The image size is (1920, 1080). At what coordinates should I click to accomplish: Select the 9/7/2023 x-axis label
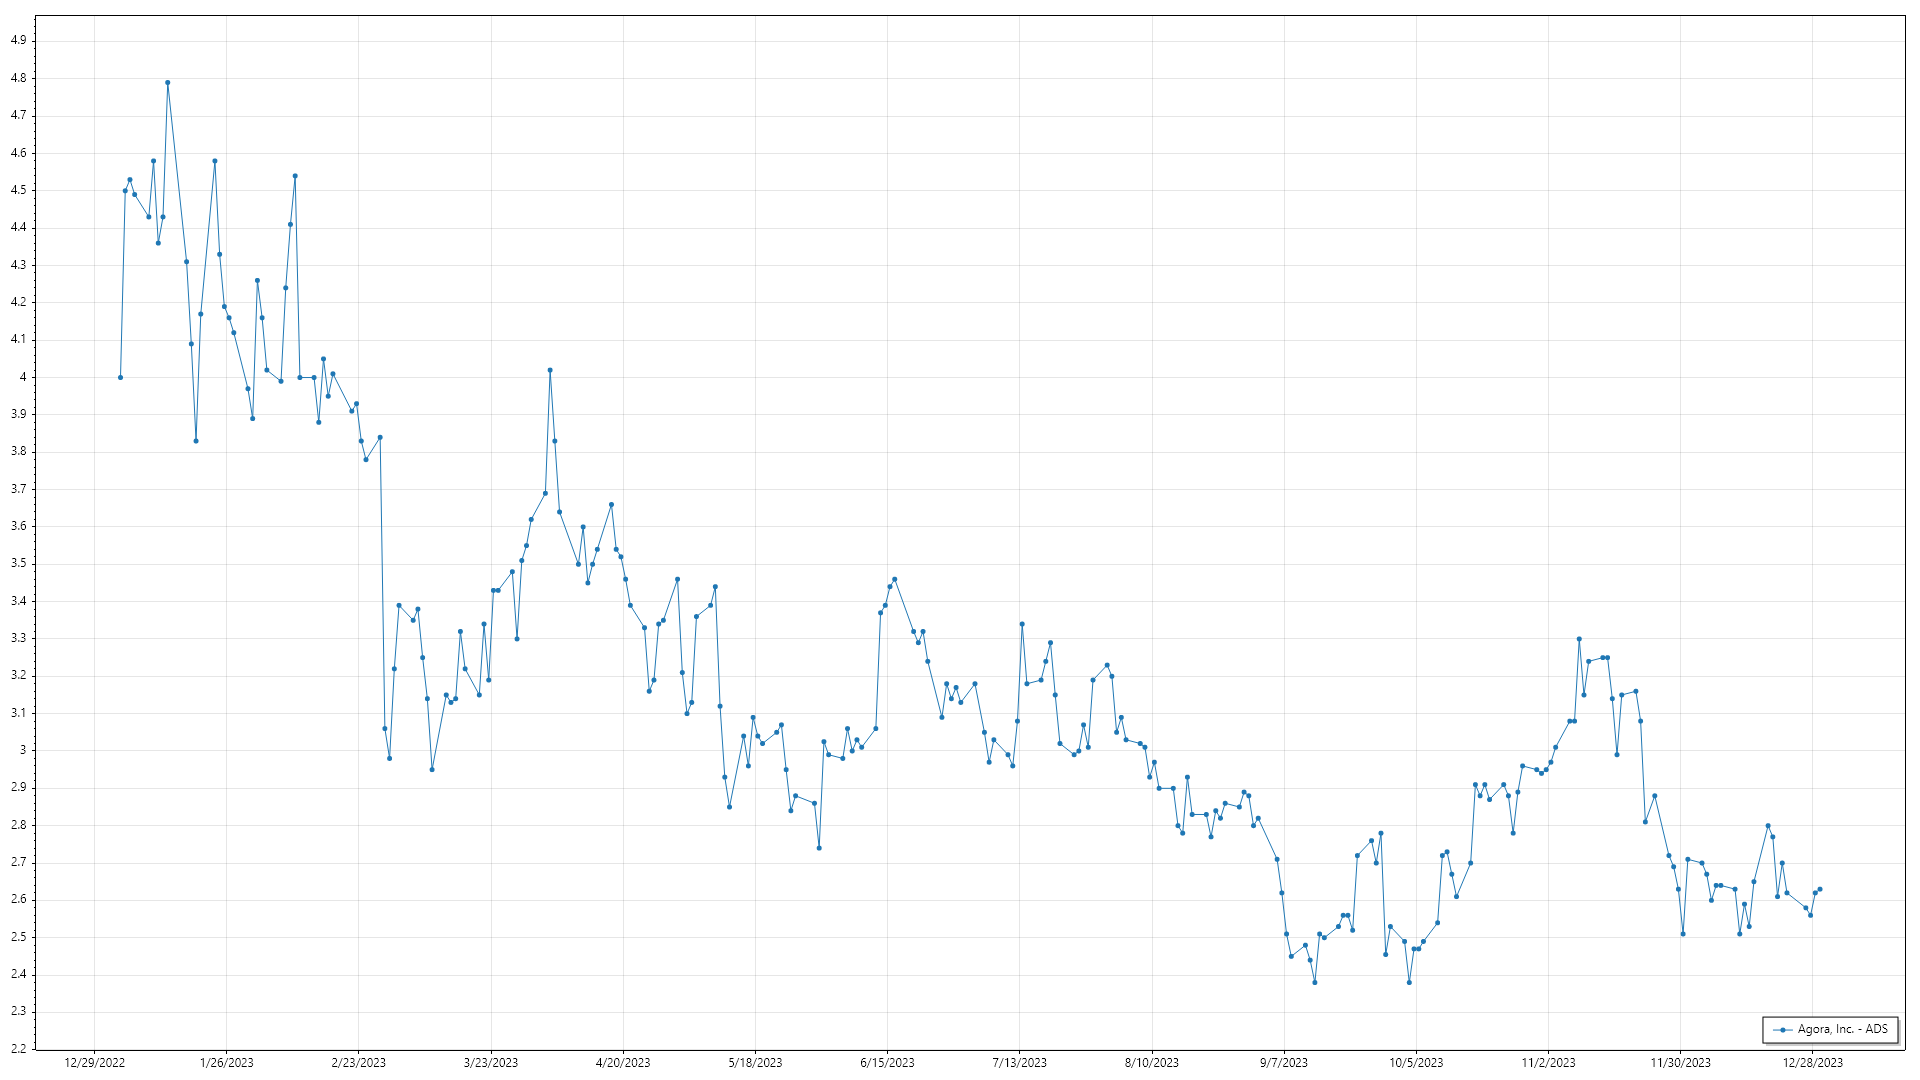pyautogui.click(x=1283, y=1063)
